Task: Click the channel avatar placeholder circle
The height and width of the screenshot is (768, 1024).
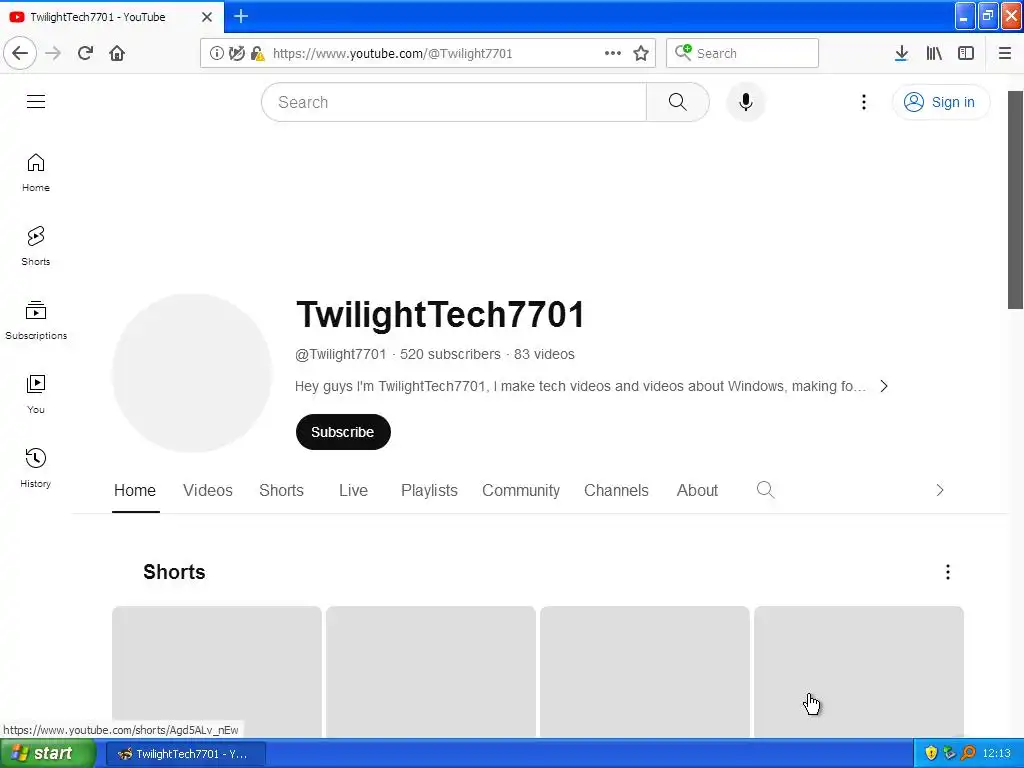Action: click(192, 373)
